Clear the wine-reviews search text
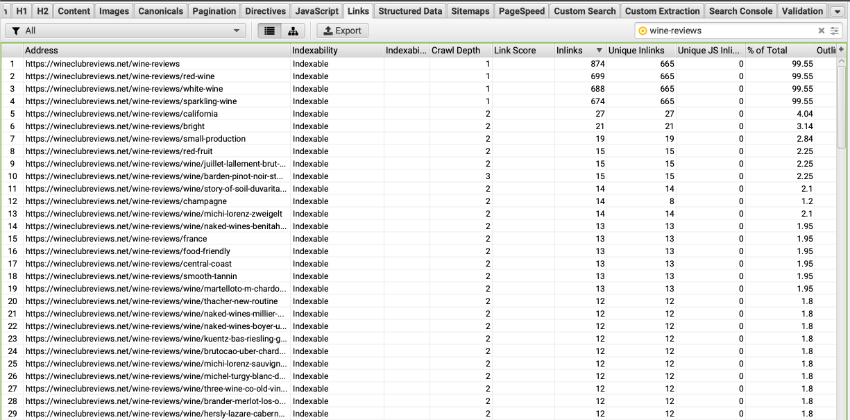The height and width of the screenshot is (420, 850). pyautogui.click(x=821, y=31)
